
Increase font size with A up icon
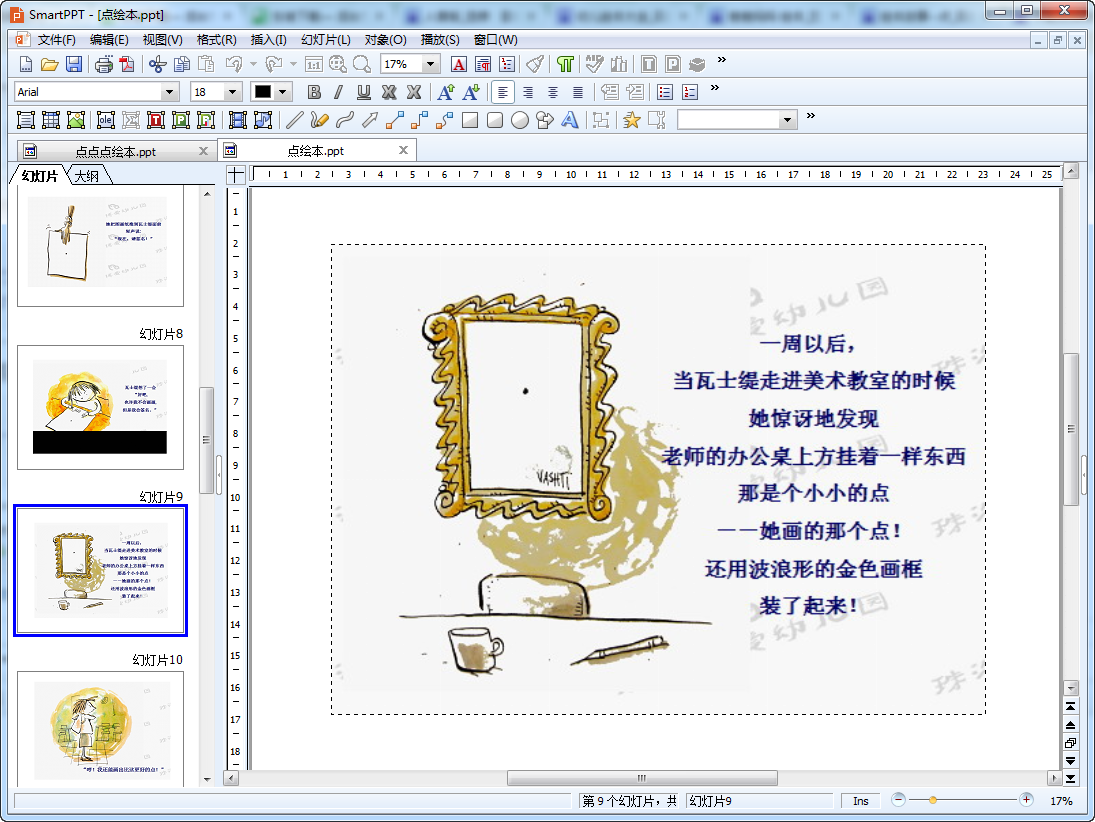446,92
